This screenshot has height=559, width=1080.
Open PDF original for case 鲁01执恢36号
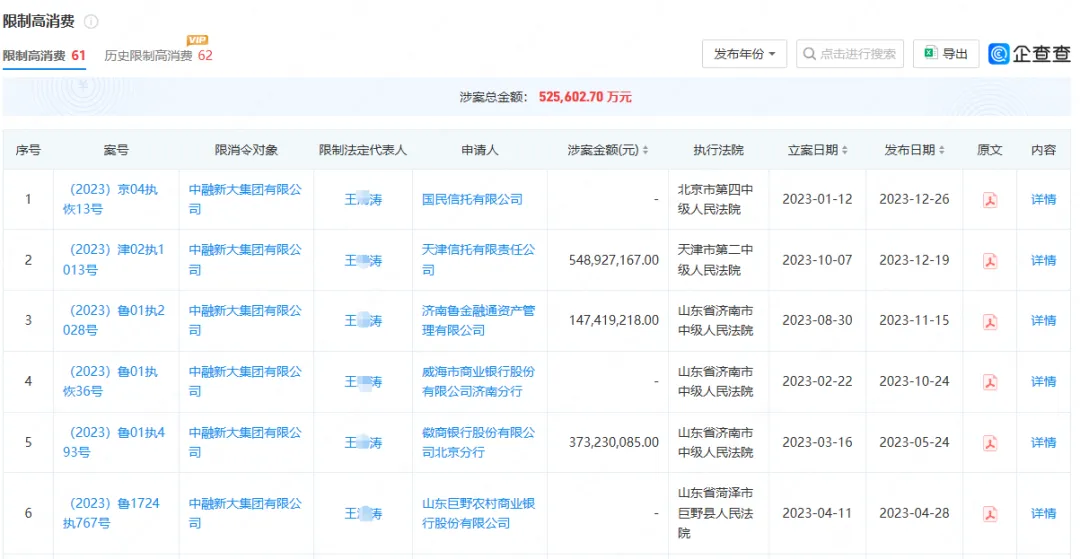click(990, 381)
